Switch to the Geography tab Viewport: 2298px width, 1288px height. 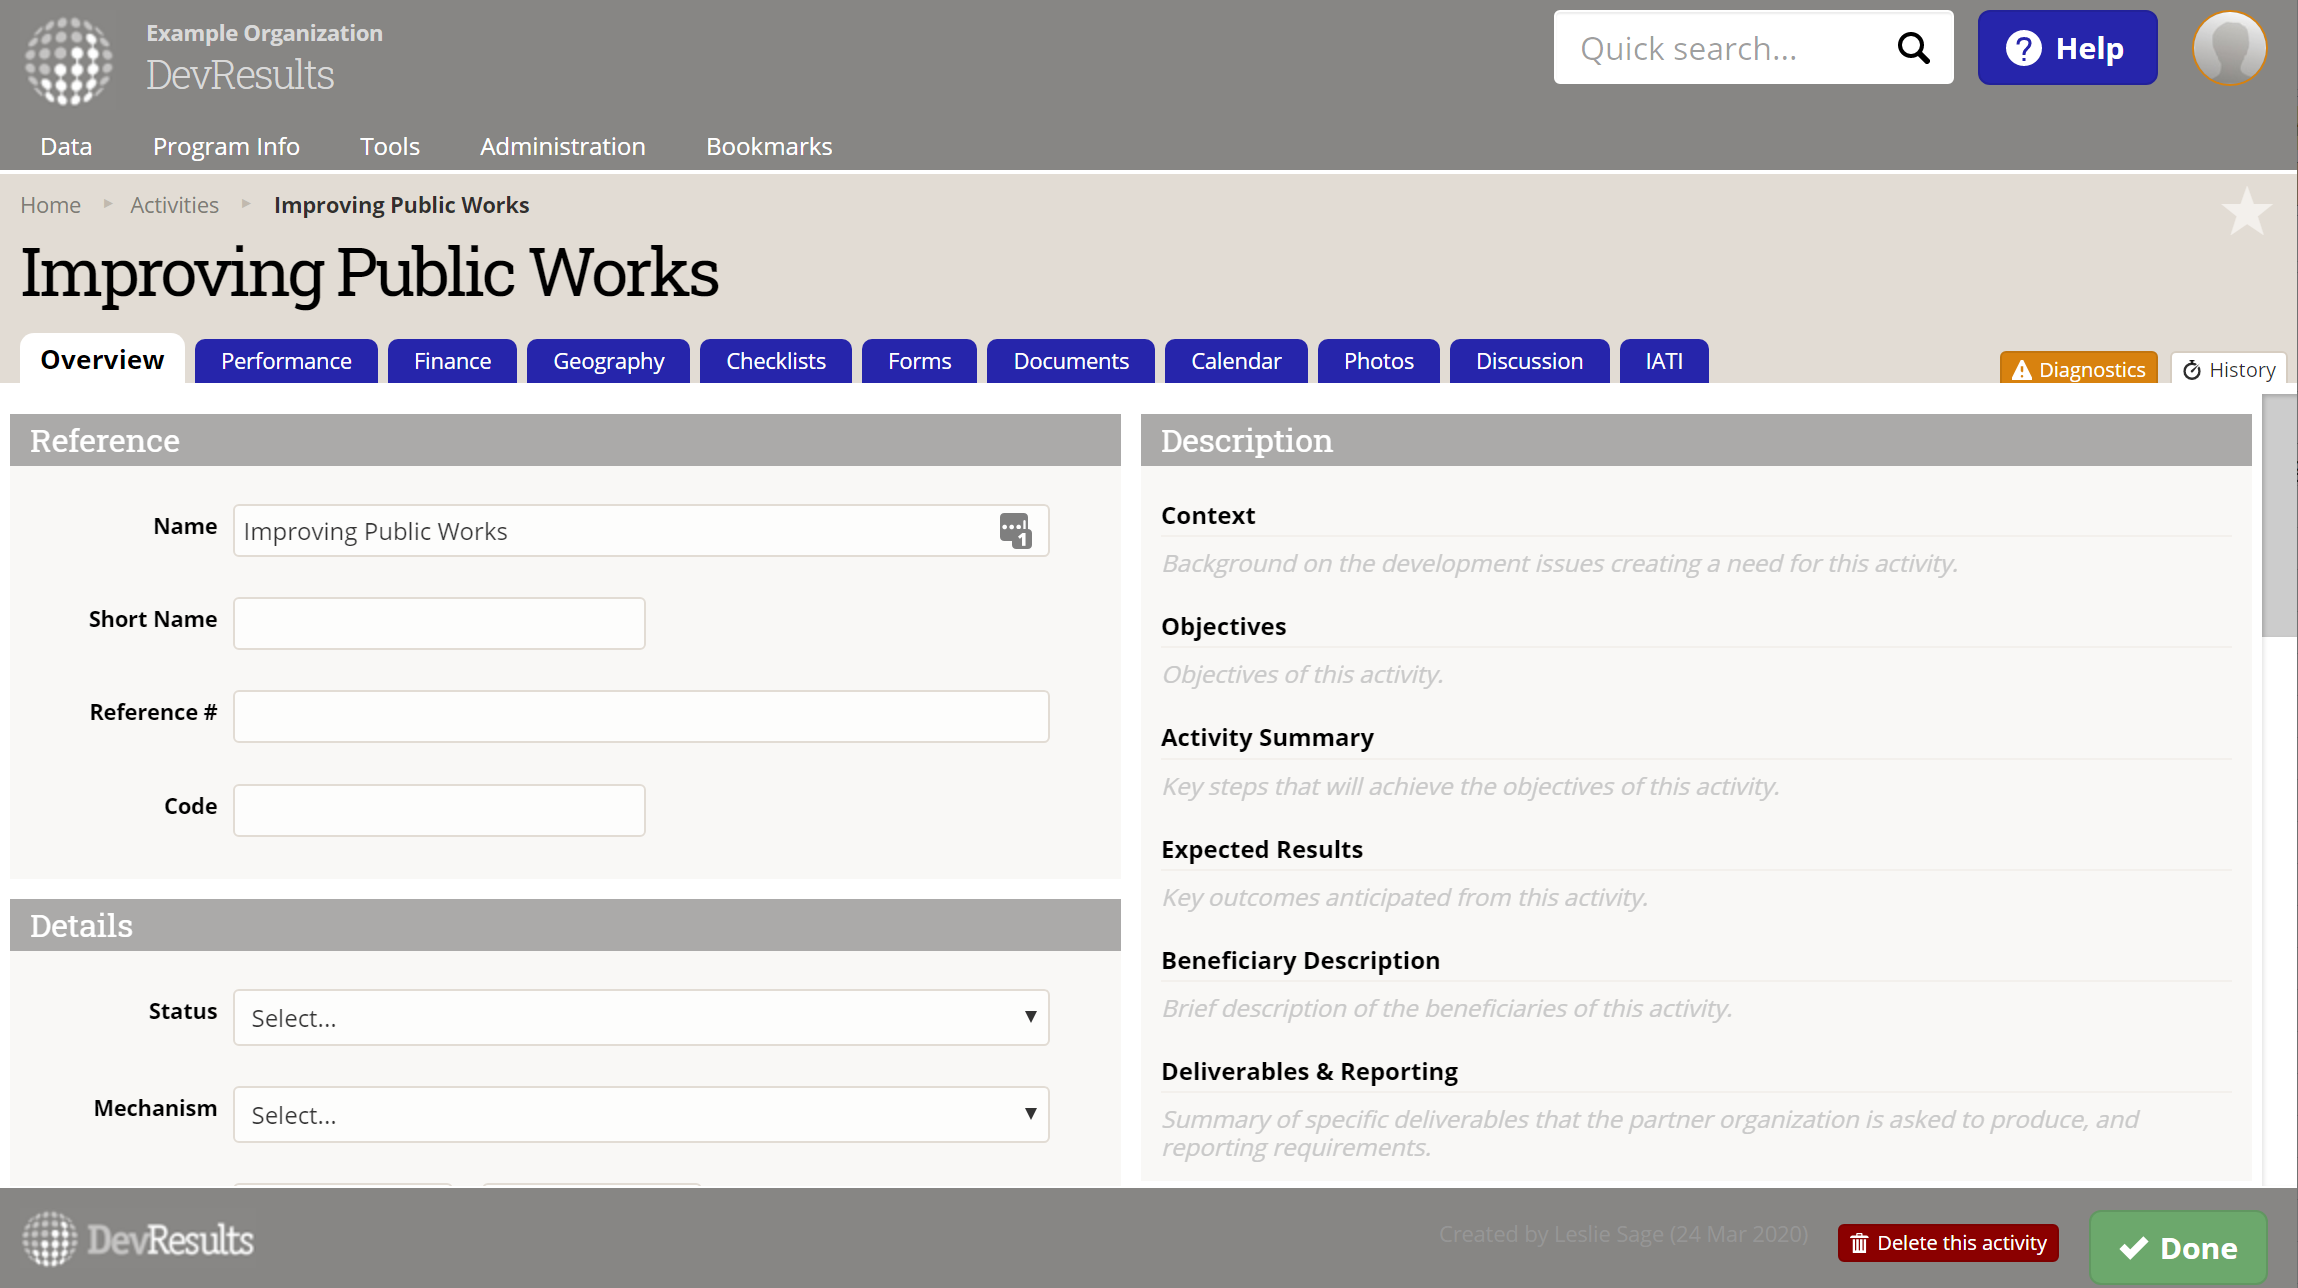pyautogui.click(x=608, y=361)
